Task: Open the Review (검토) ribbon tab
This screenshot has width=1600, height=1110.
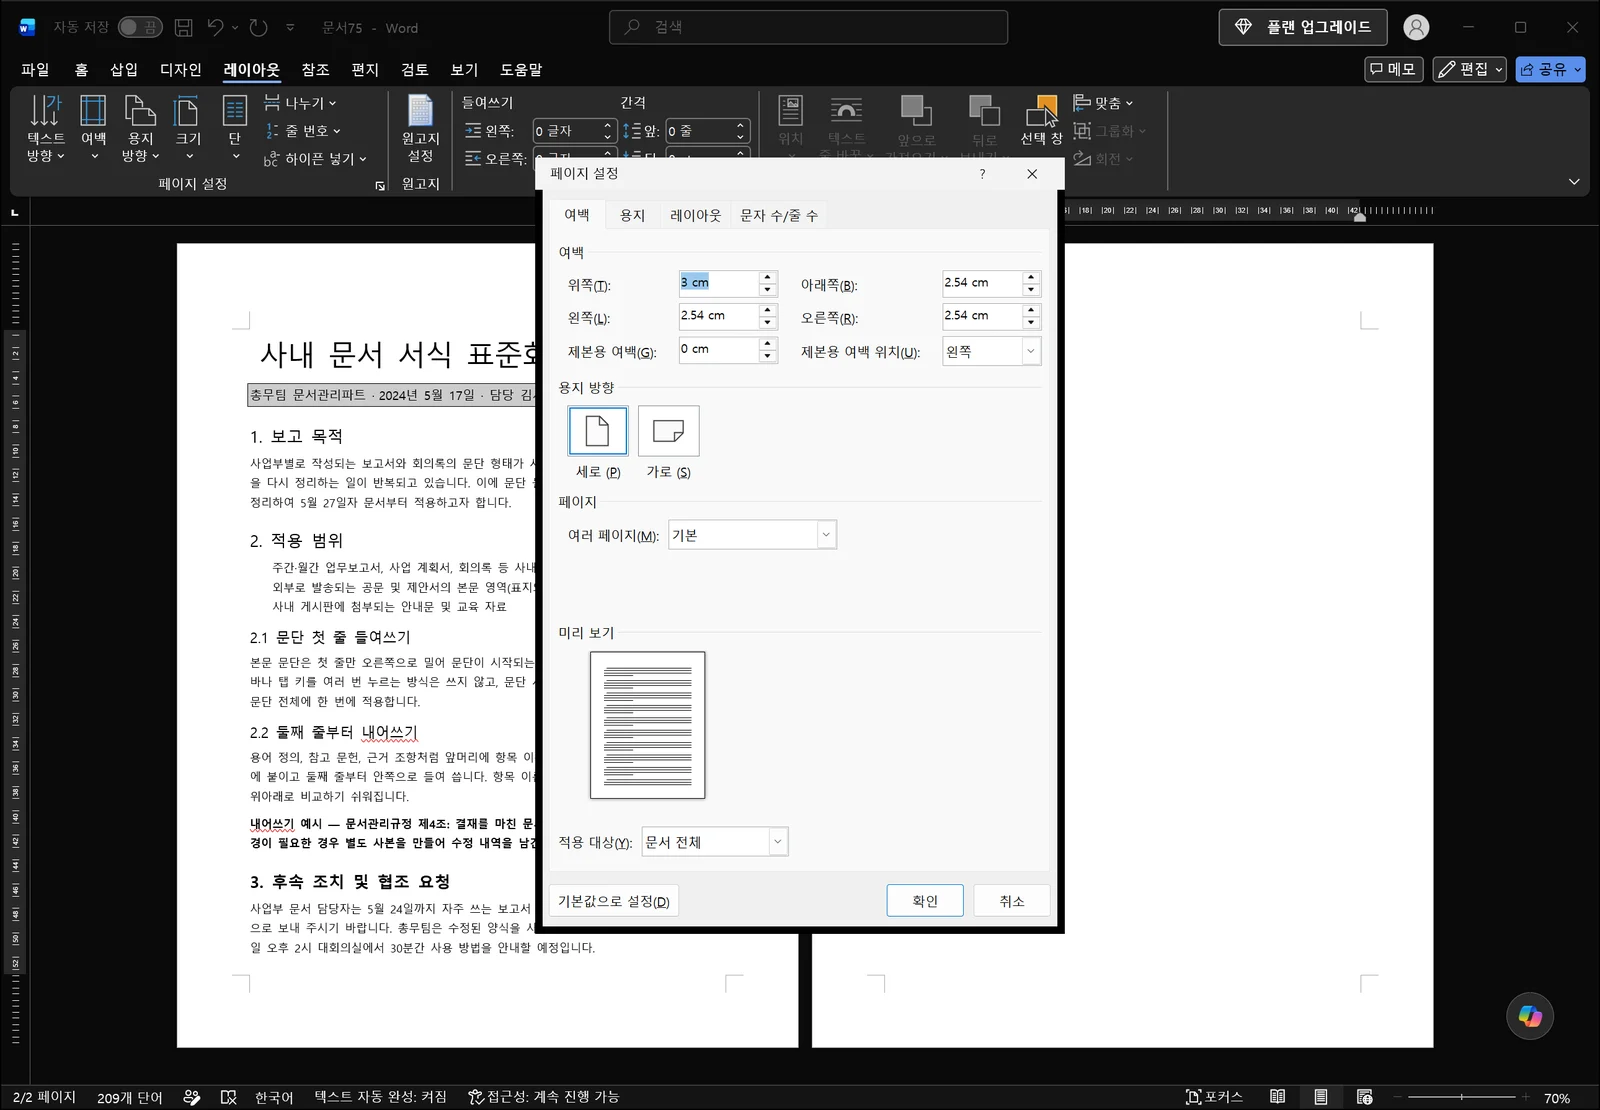Action: click(x=414, y=70)
